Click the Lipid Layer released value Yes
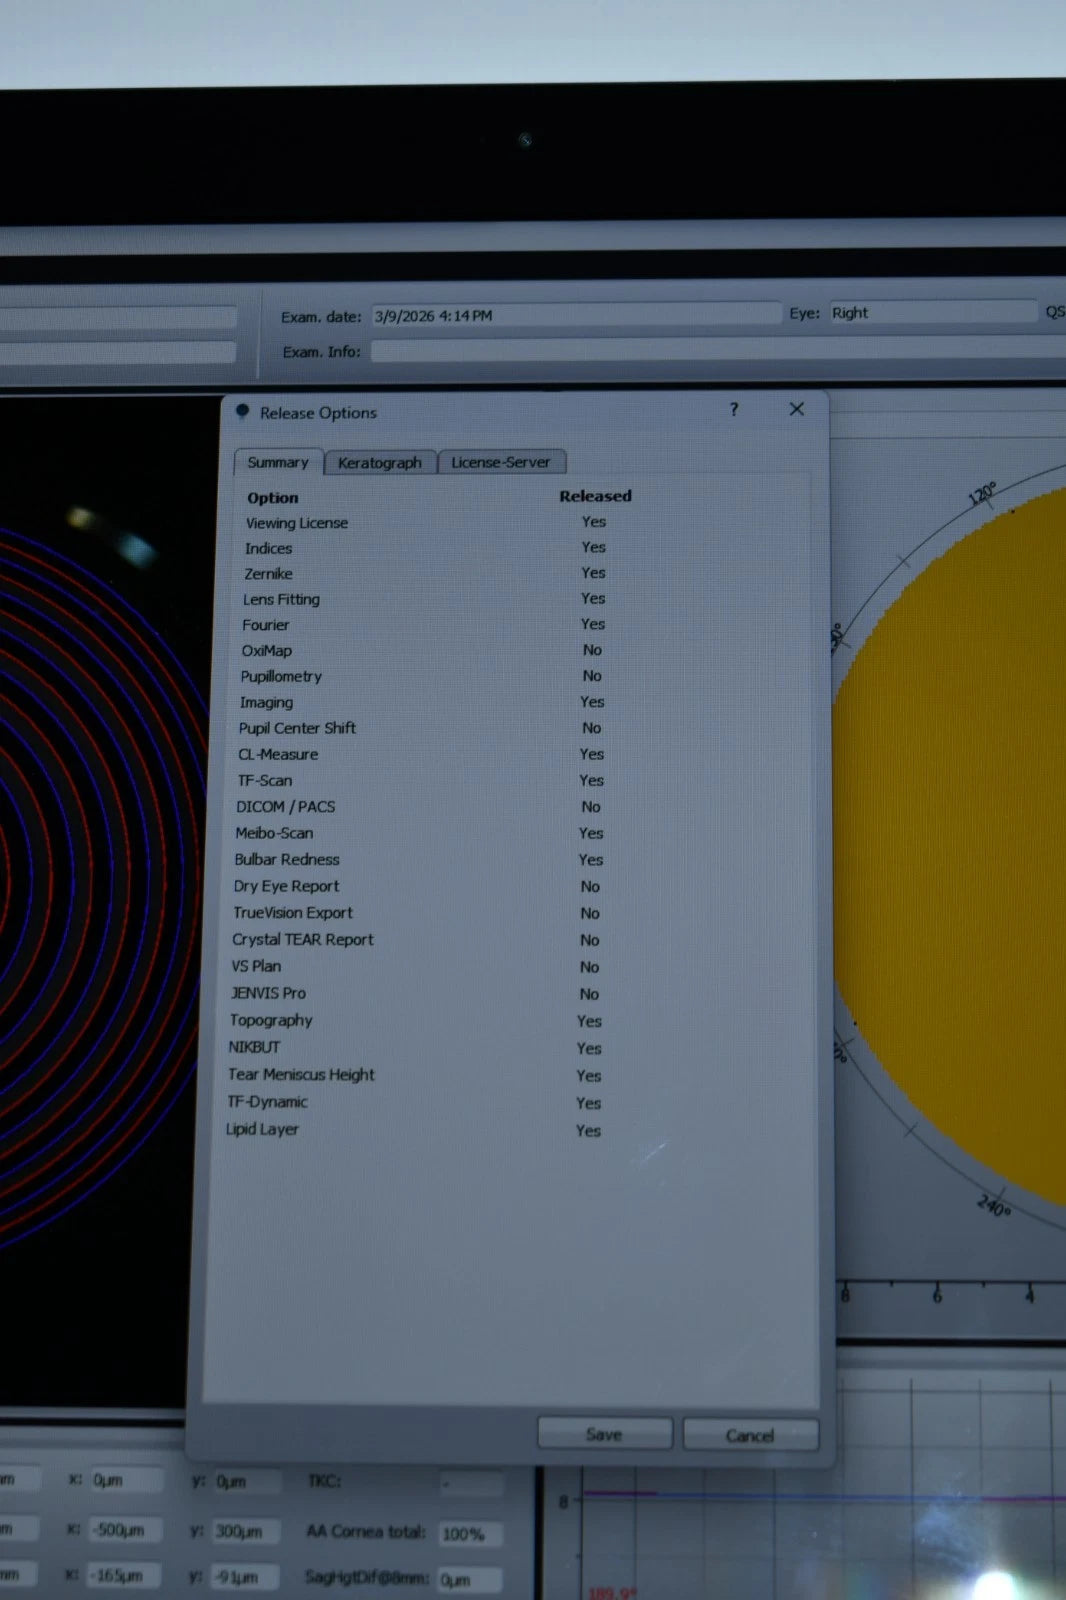The image size is (1066, 1600). [x=589, y=1131]
